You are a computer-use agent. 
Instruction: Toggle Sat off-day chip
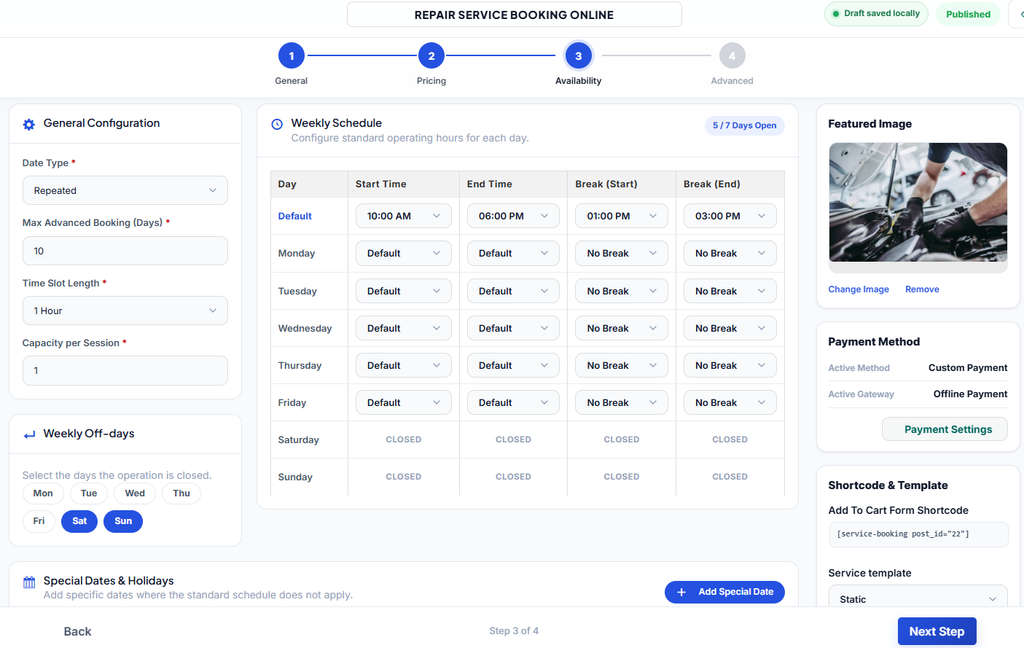click(80, 521)
